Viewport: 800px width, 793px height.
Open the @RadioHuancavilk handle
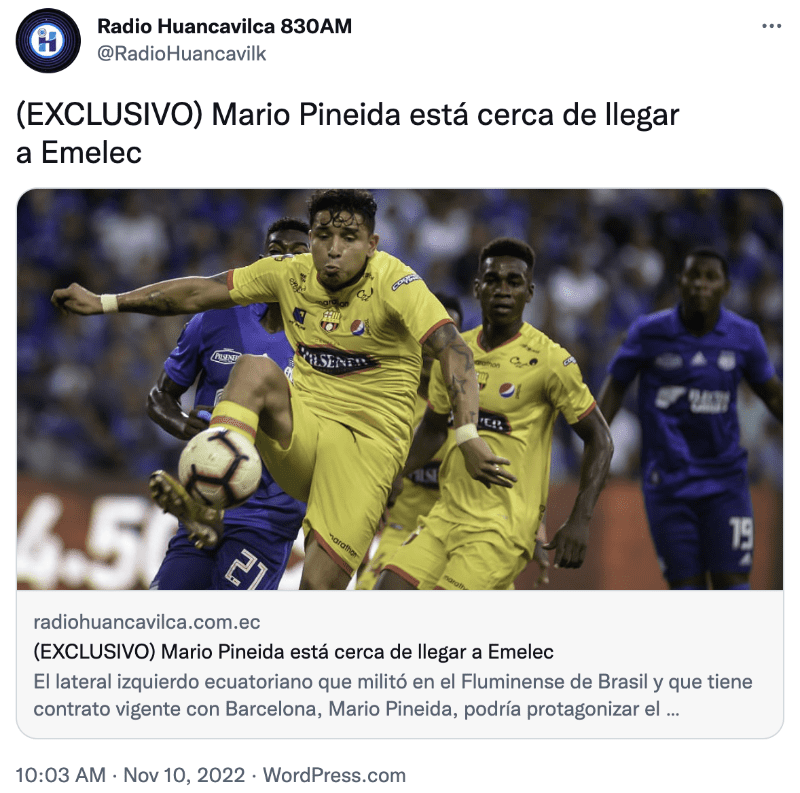coord(182,54)
